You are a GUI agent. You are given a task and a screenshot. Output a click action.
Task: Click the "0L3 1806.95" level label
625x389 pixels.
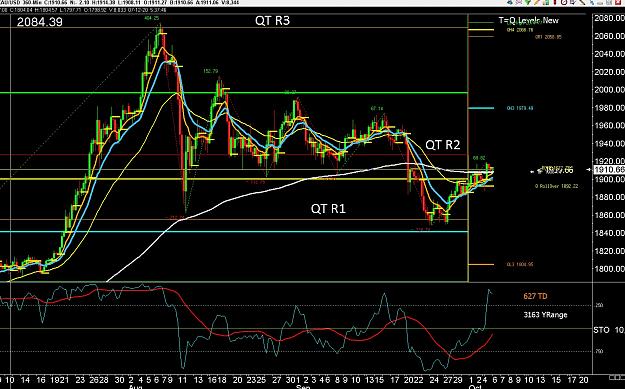pos(520,264)
